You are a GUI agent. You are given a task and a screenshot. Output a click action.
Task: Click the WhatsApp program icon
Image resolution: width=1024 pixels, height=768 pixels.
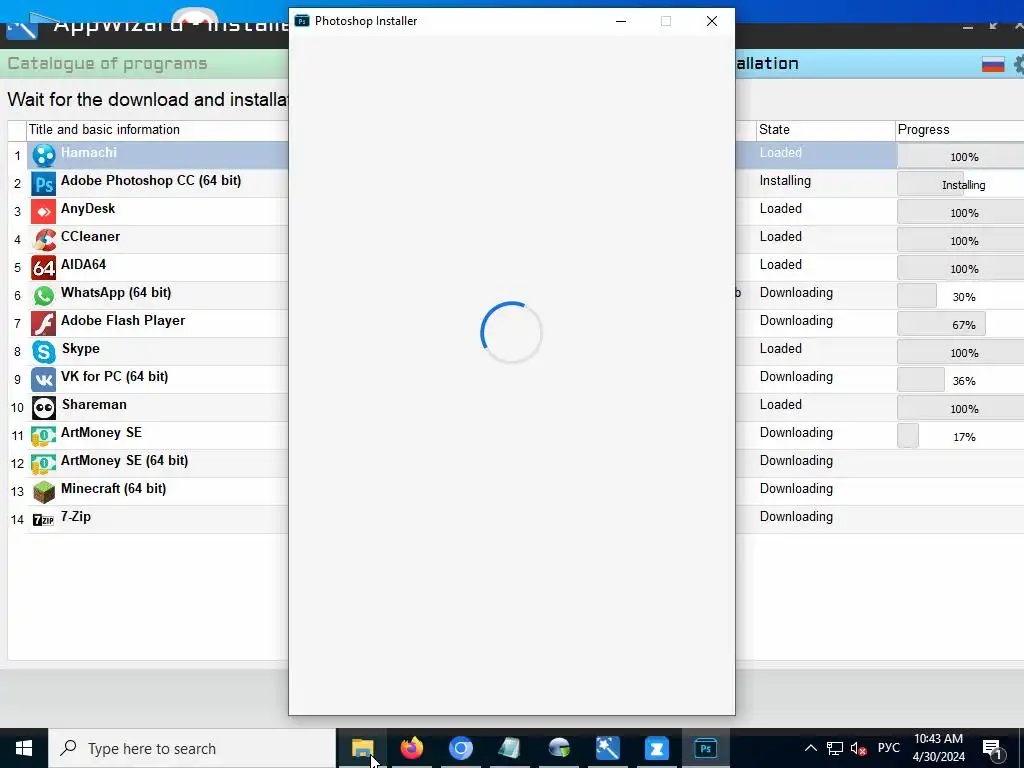(44, 296)
